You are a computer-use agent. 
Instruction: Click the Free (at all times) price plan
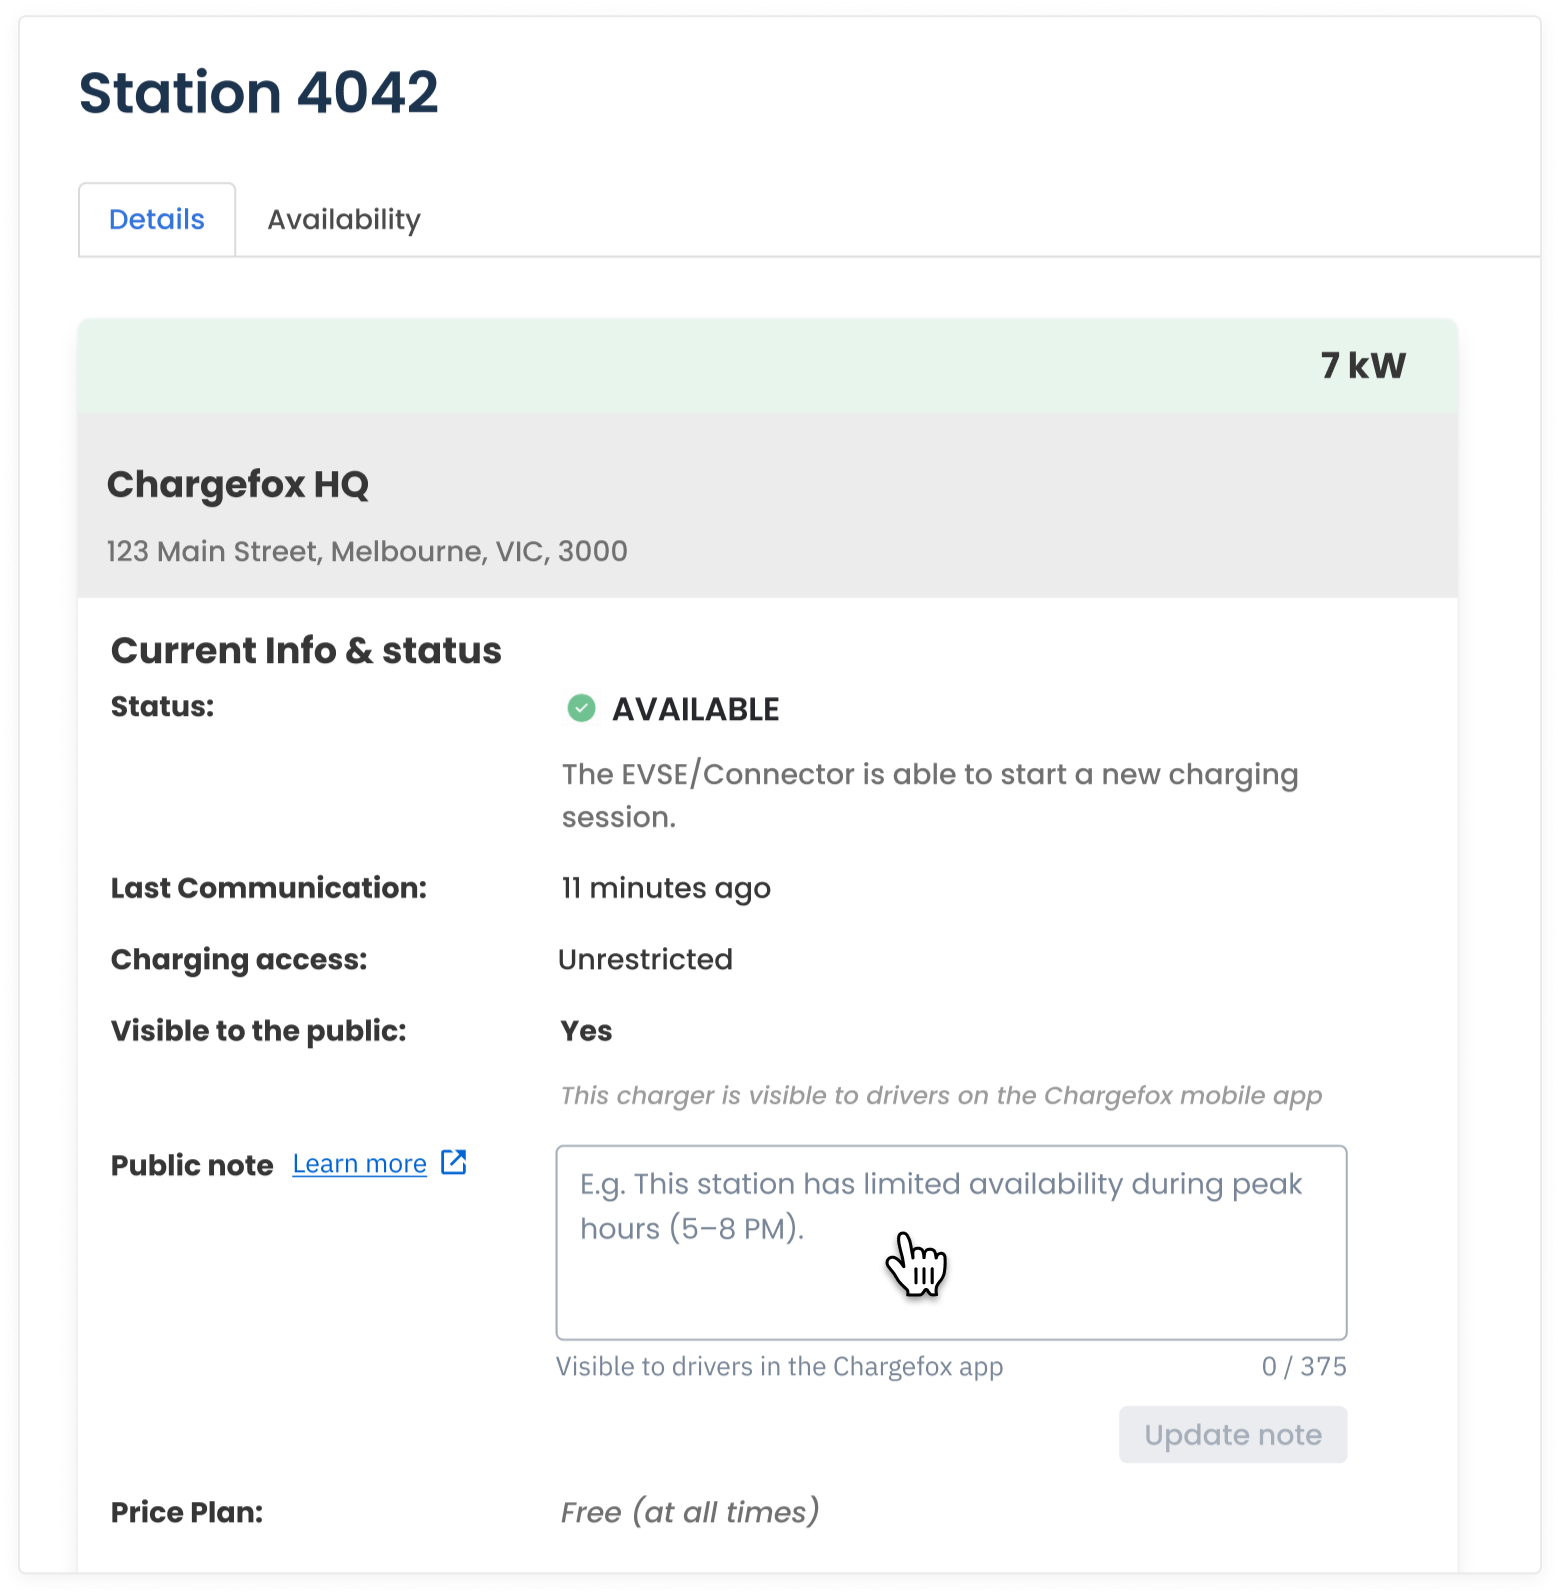tap(690, 1512)
